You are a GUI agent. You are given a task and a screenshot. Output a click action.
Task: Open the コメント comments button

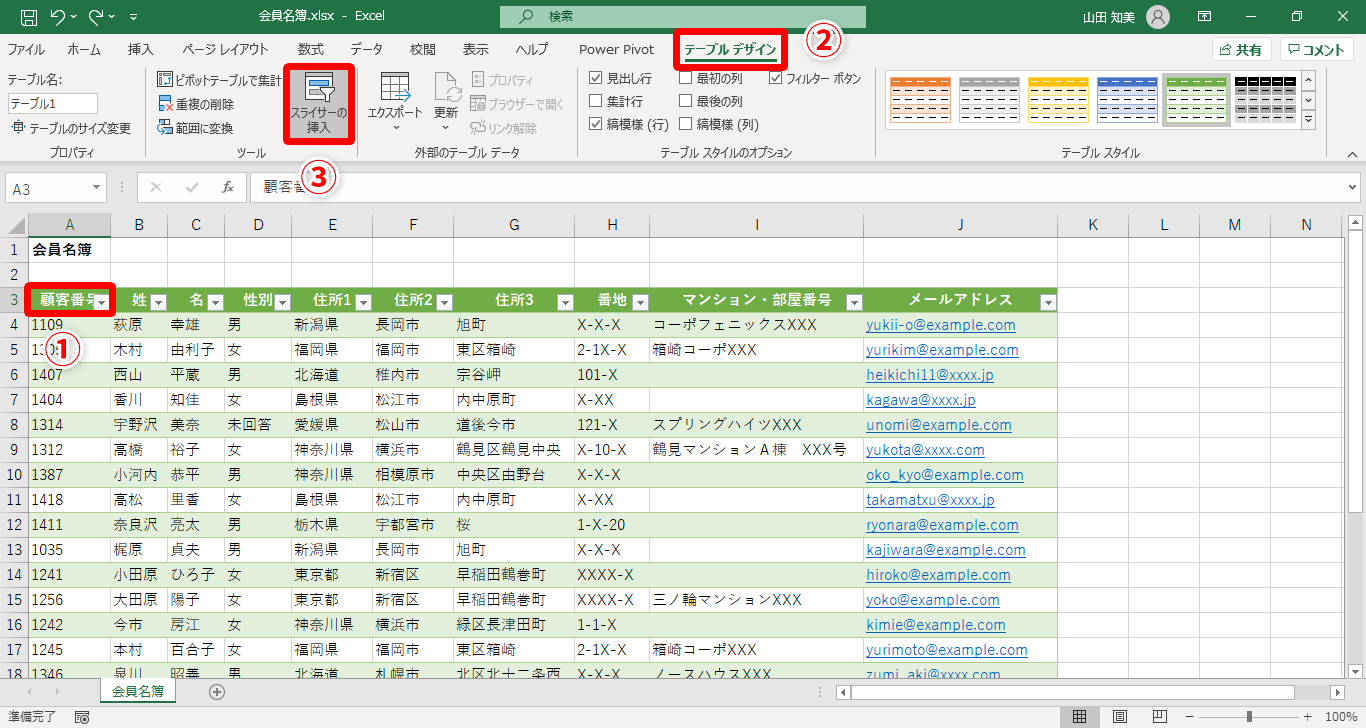pos(1316,50)
